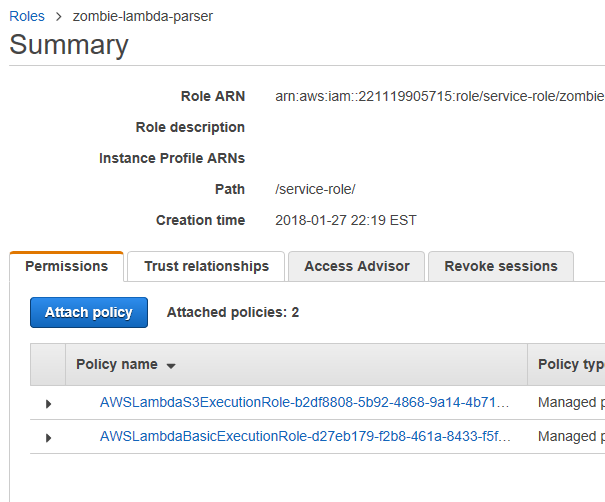The image size is (605, 502).
Task: Click the breadcrumb chevron after Roles
Action: 59,17
